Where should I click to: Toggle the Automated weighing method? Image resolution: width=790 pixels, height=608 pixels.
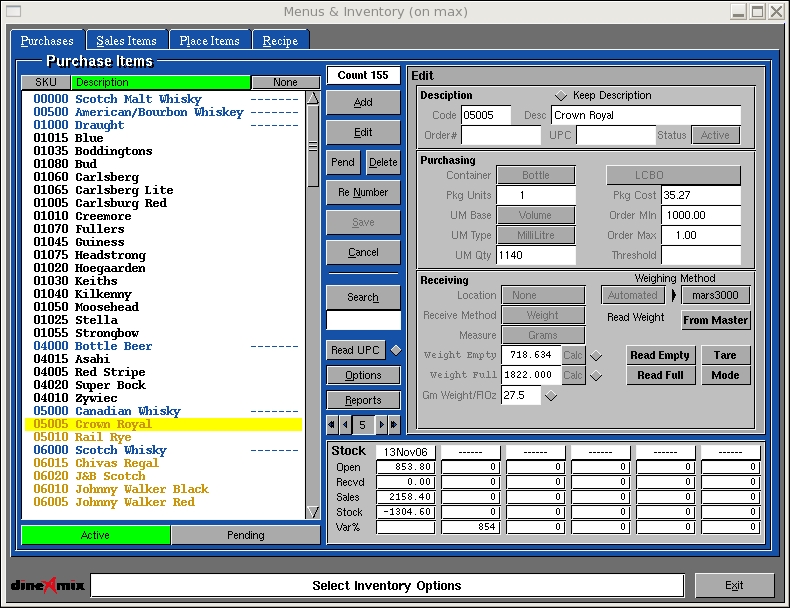(x=633, y=295)
